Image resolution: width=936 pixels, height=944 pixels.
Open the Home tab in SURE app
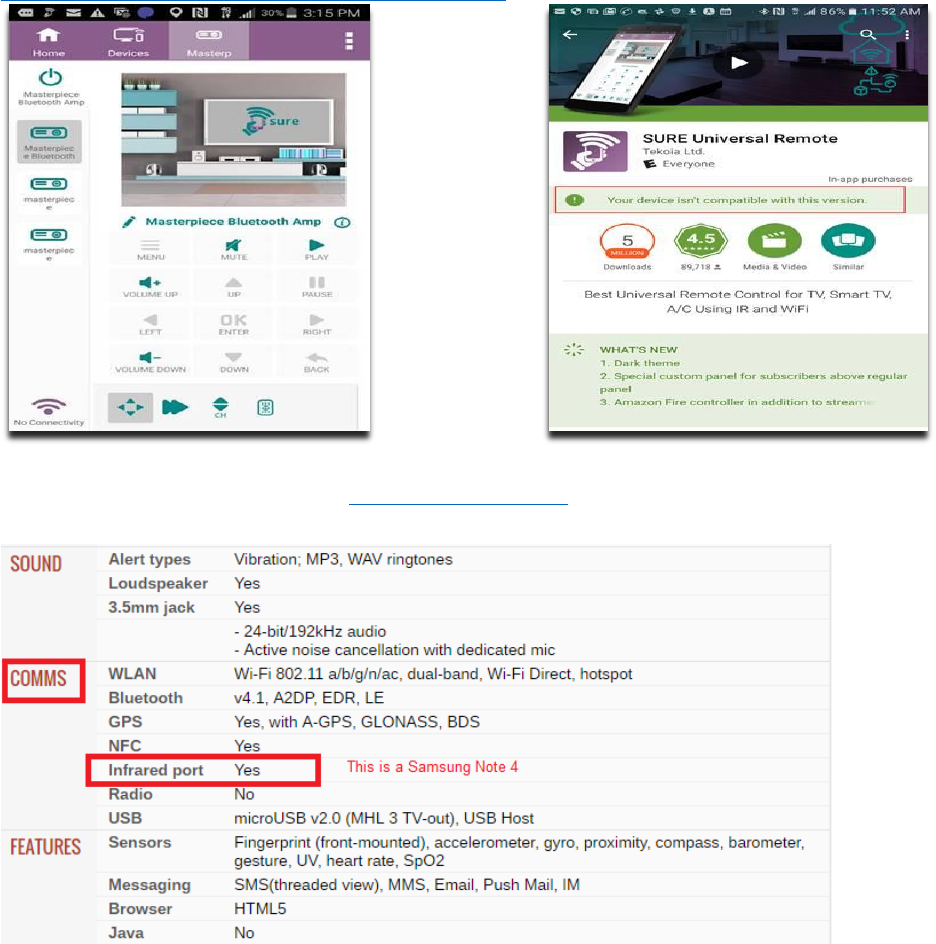[x=48, y=42]
